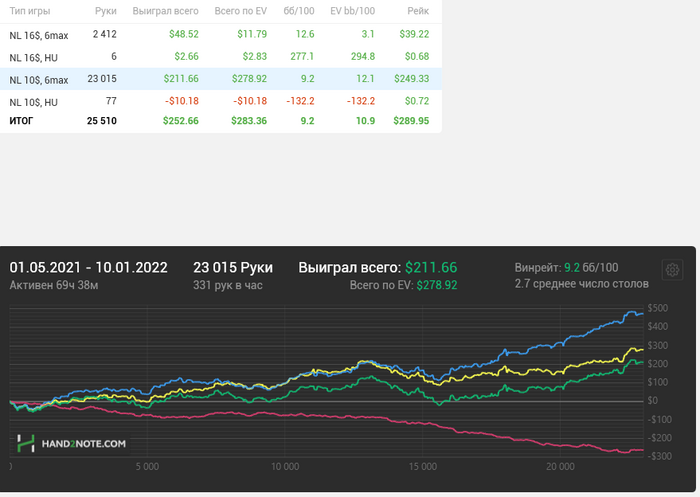Click the date range 01.05.2021 - 10.01.2022
700x497 pixels.
[88, 268]
